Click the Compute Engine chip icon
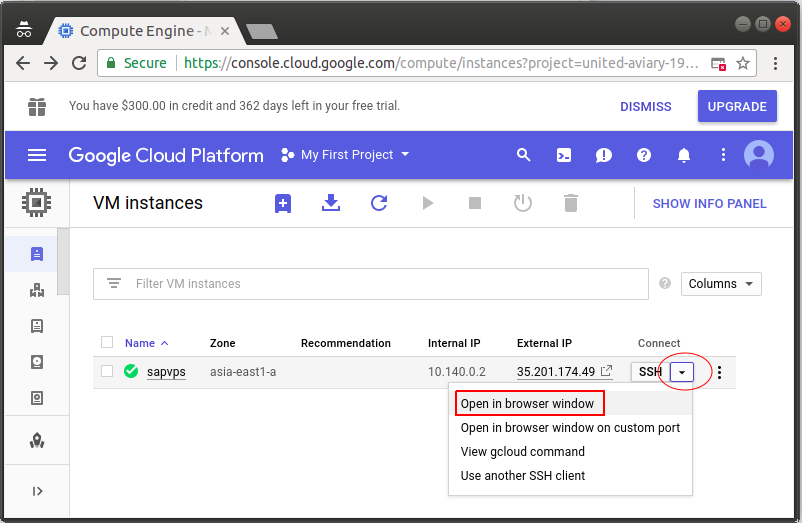The width and height of the screenshot is (802, 523). 36,203
